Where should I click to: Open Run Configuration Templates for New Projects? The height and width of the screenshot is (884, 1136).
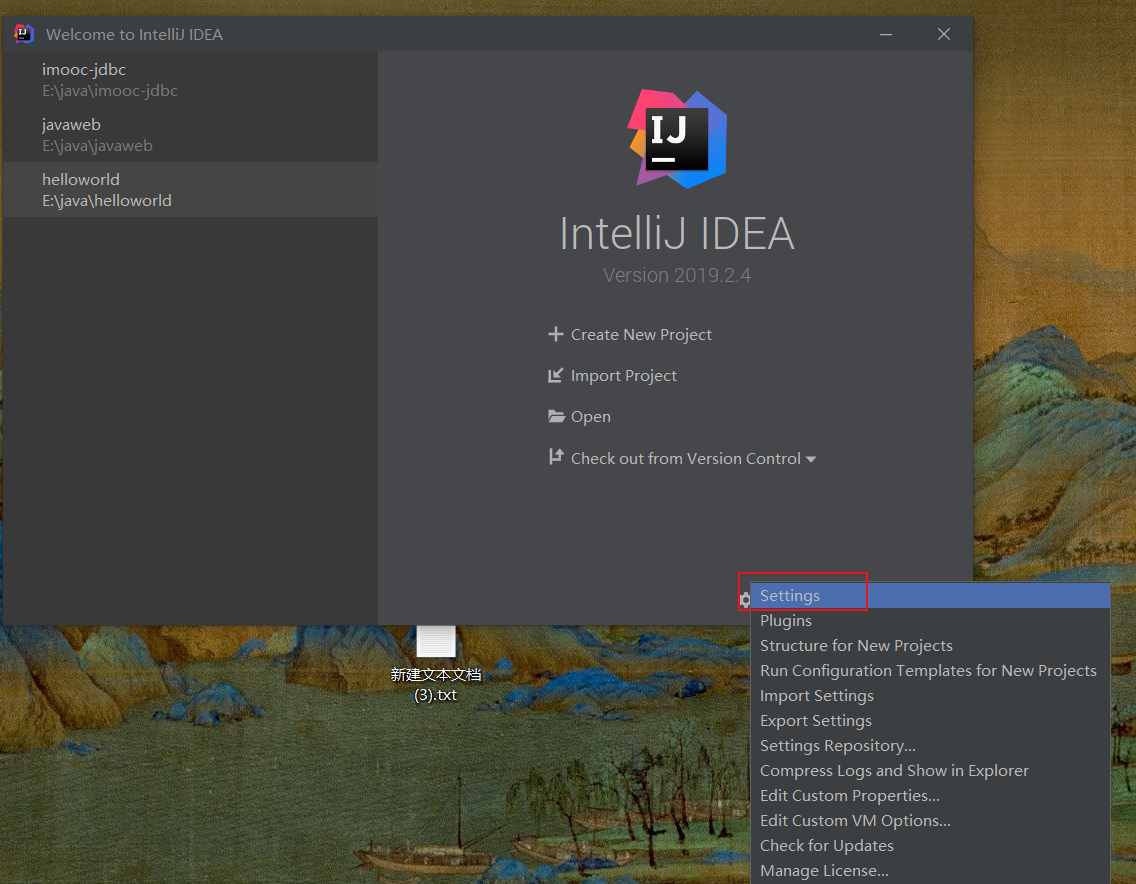click(x=930, y=671)
